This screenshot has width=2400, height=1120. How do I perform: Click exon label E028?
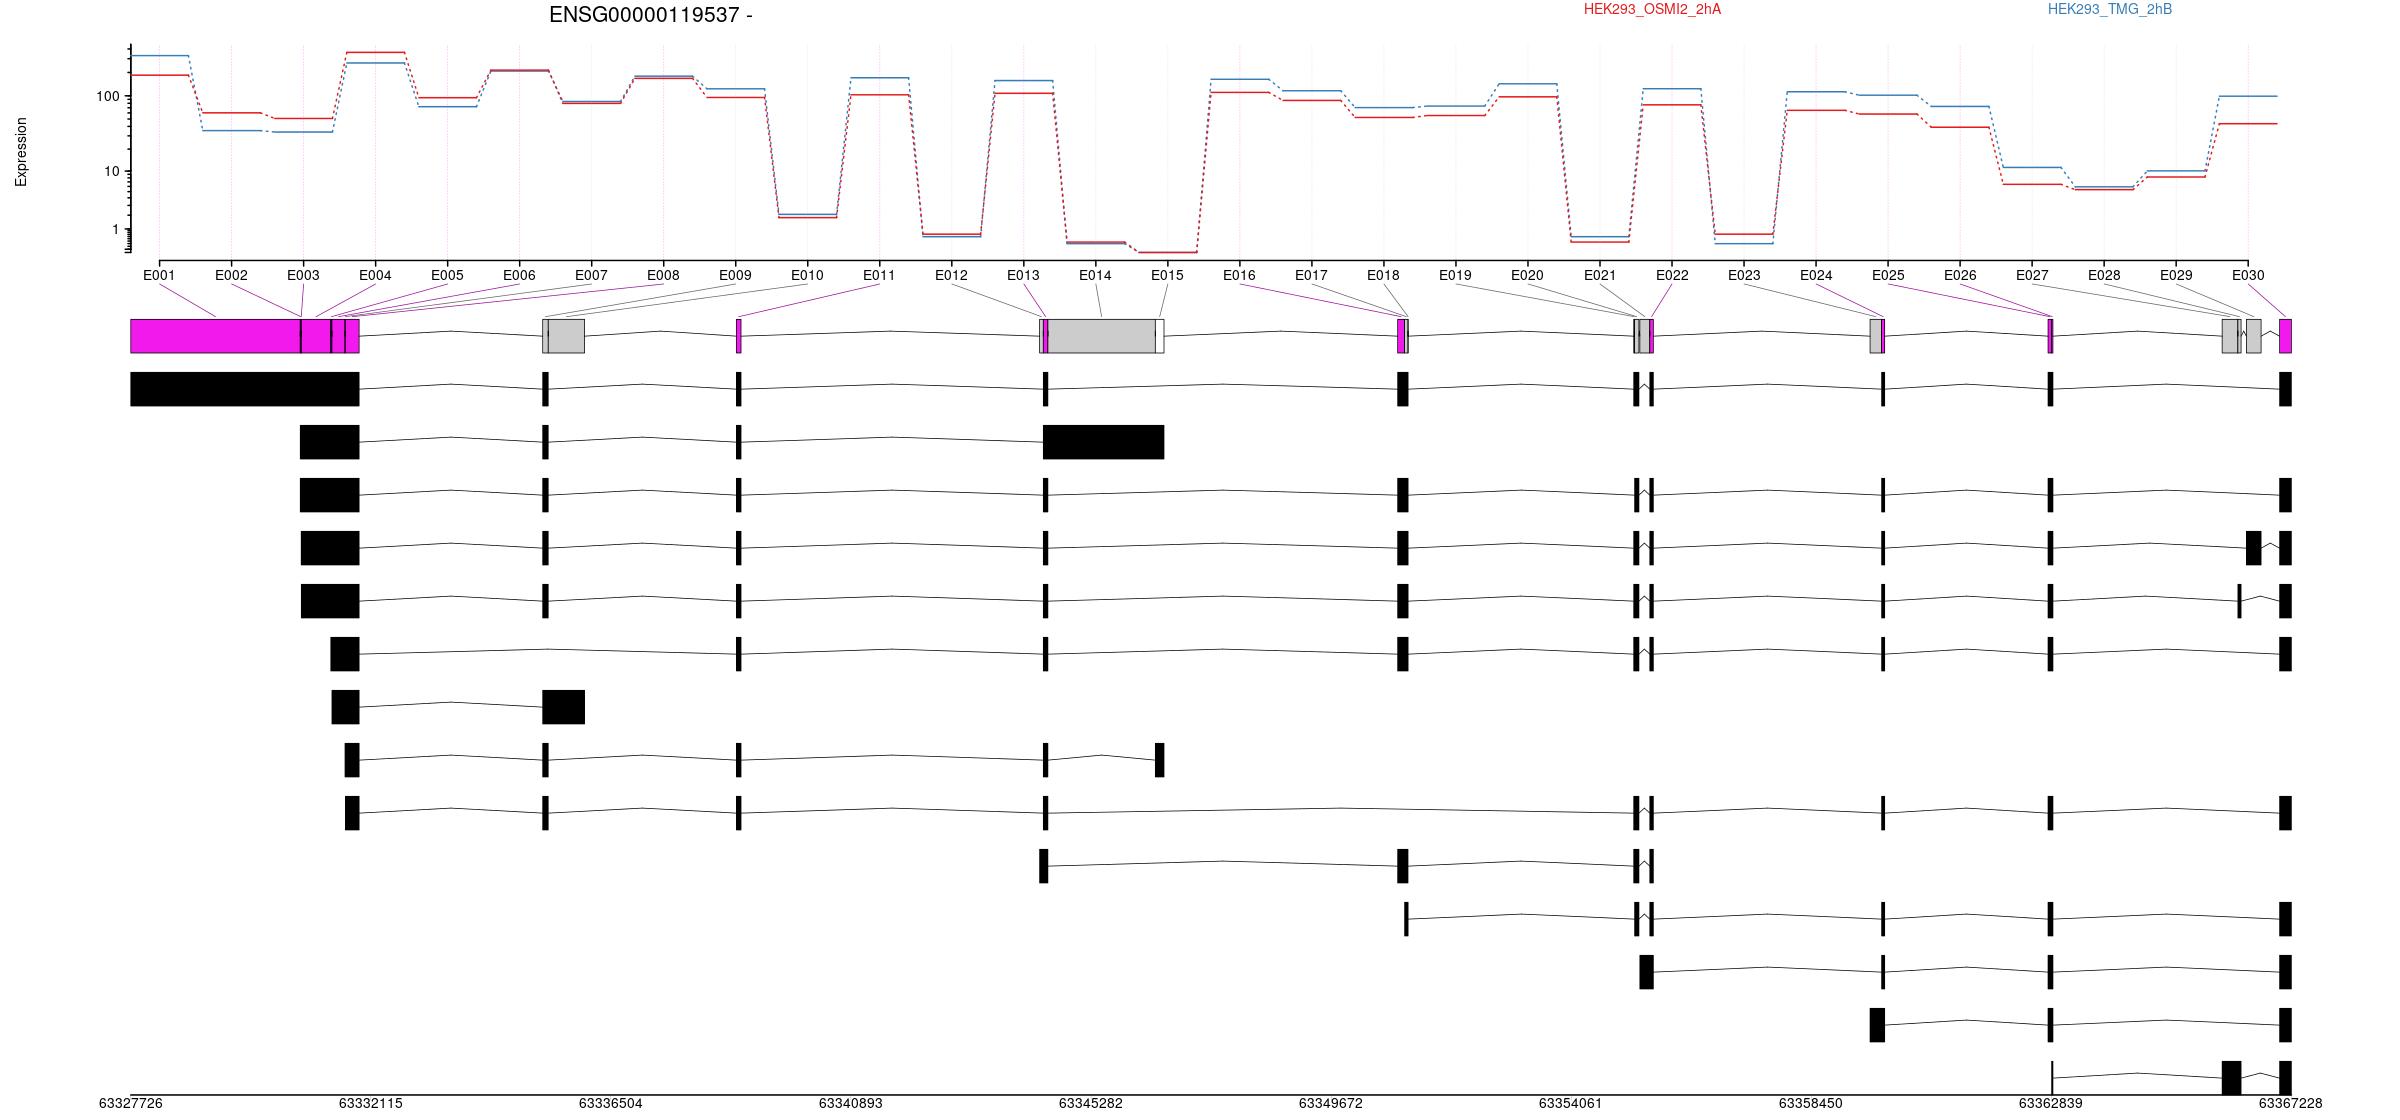coord(2104,275)
